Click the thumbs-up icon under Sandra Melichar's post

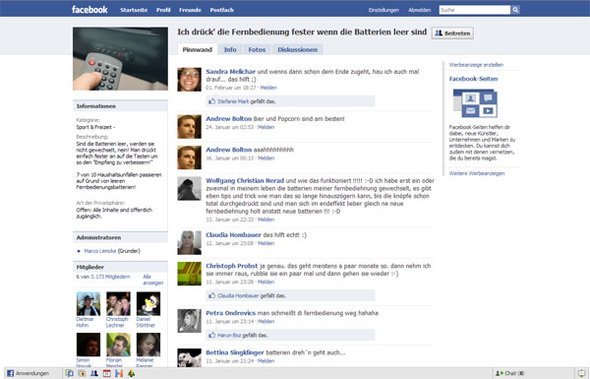tap(212, 101)
